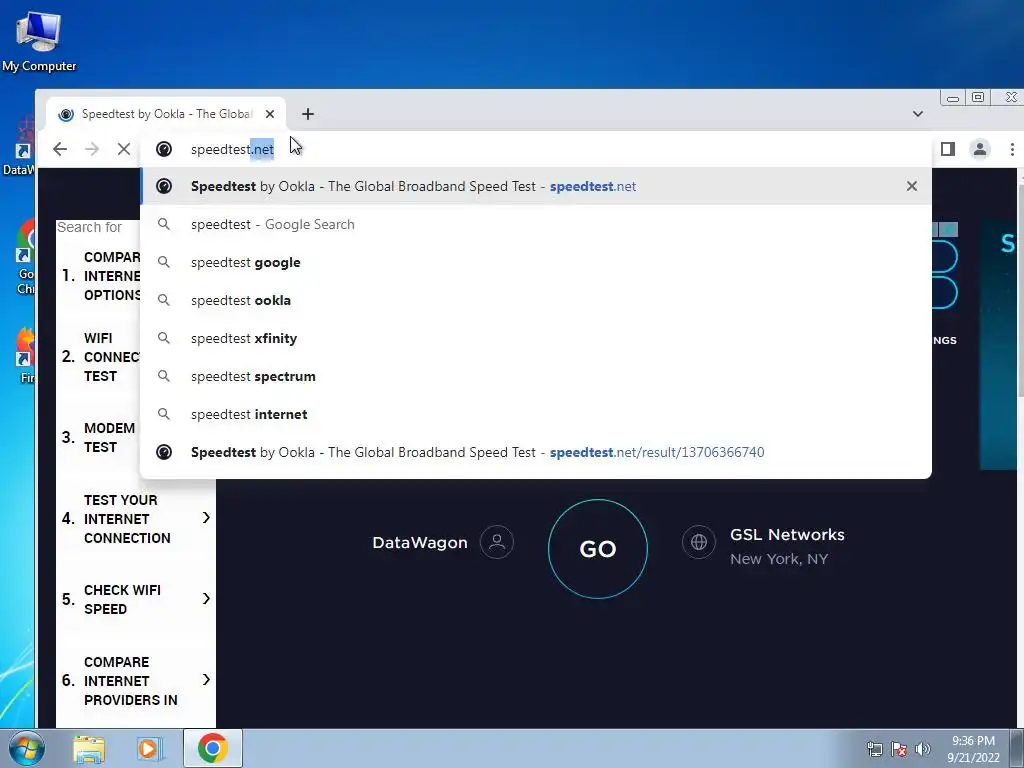Click the volume speaker tray icon
The width and height of the screenshot is (1024, 768).
[923, 749]
